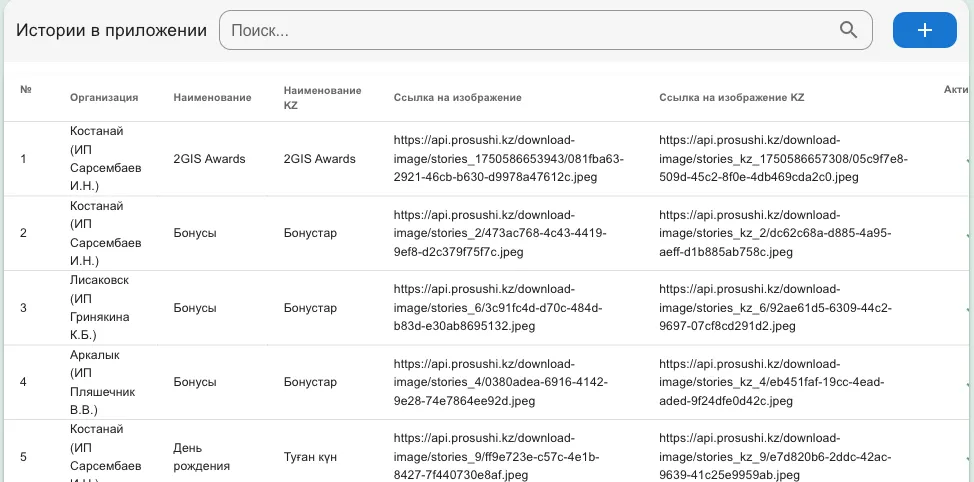Click the 2GIS Awards KZ name cell
The image size is (974, 482).
pyautogui.click(x=319, y=159)
